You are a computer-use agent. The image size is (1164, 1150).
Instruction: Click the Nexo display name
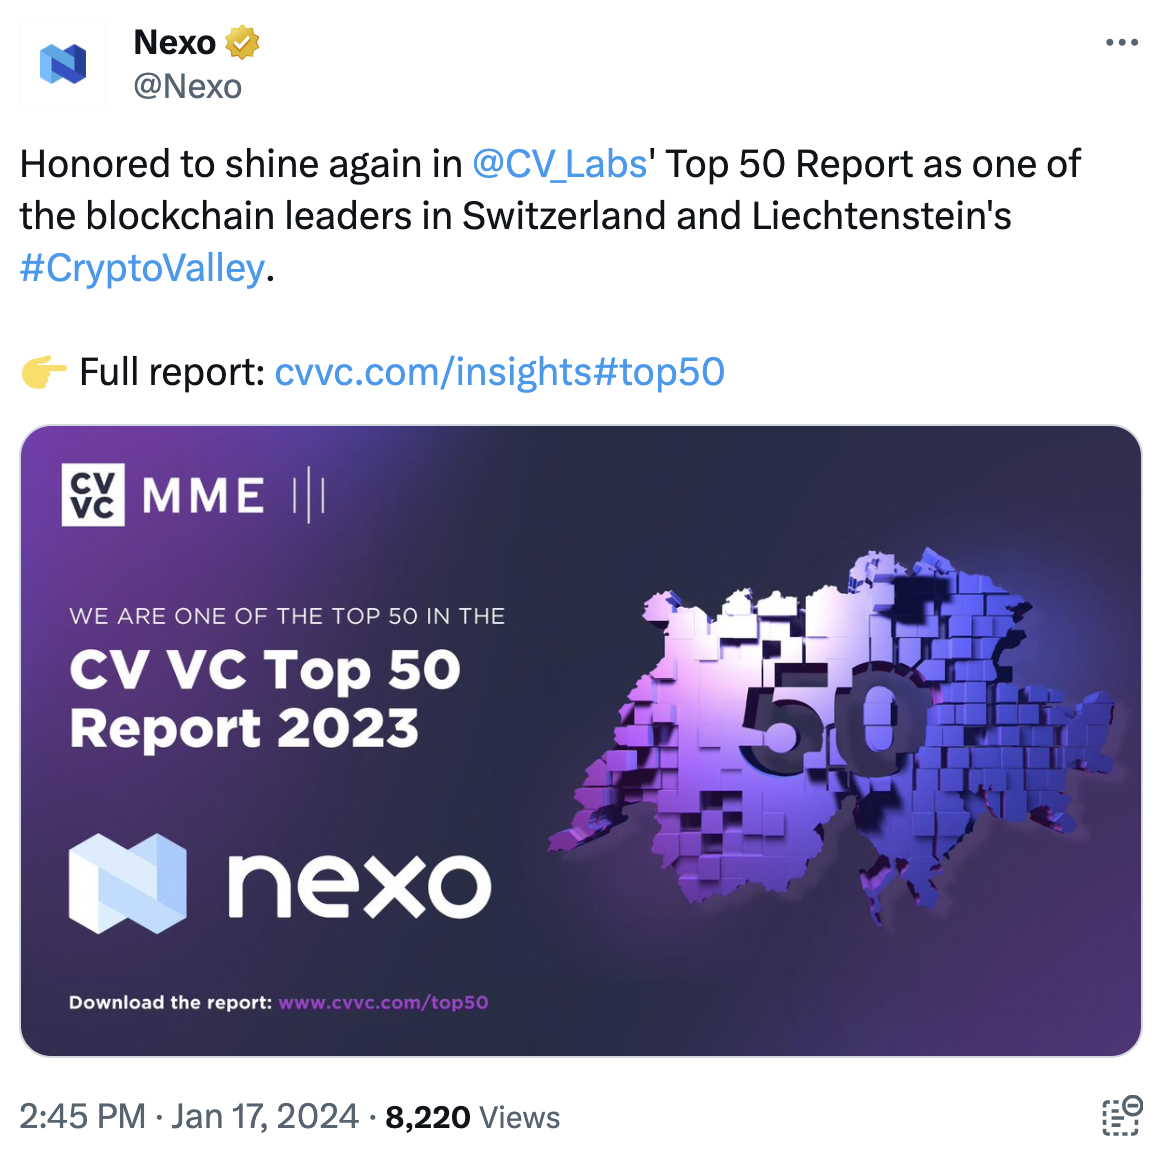pyautogui.click(x=176, y=41)
